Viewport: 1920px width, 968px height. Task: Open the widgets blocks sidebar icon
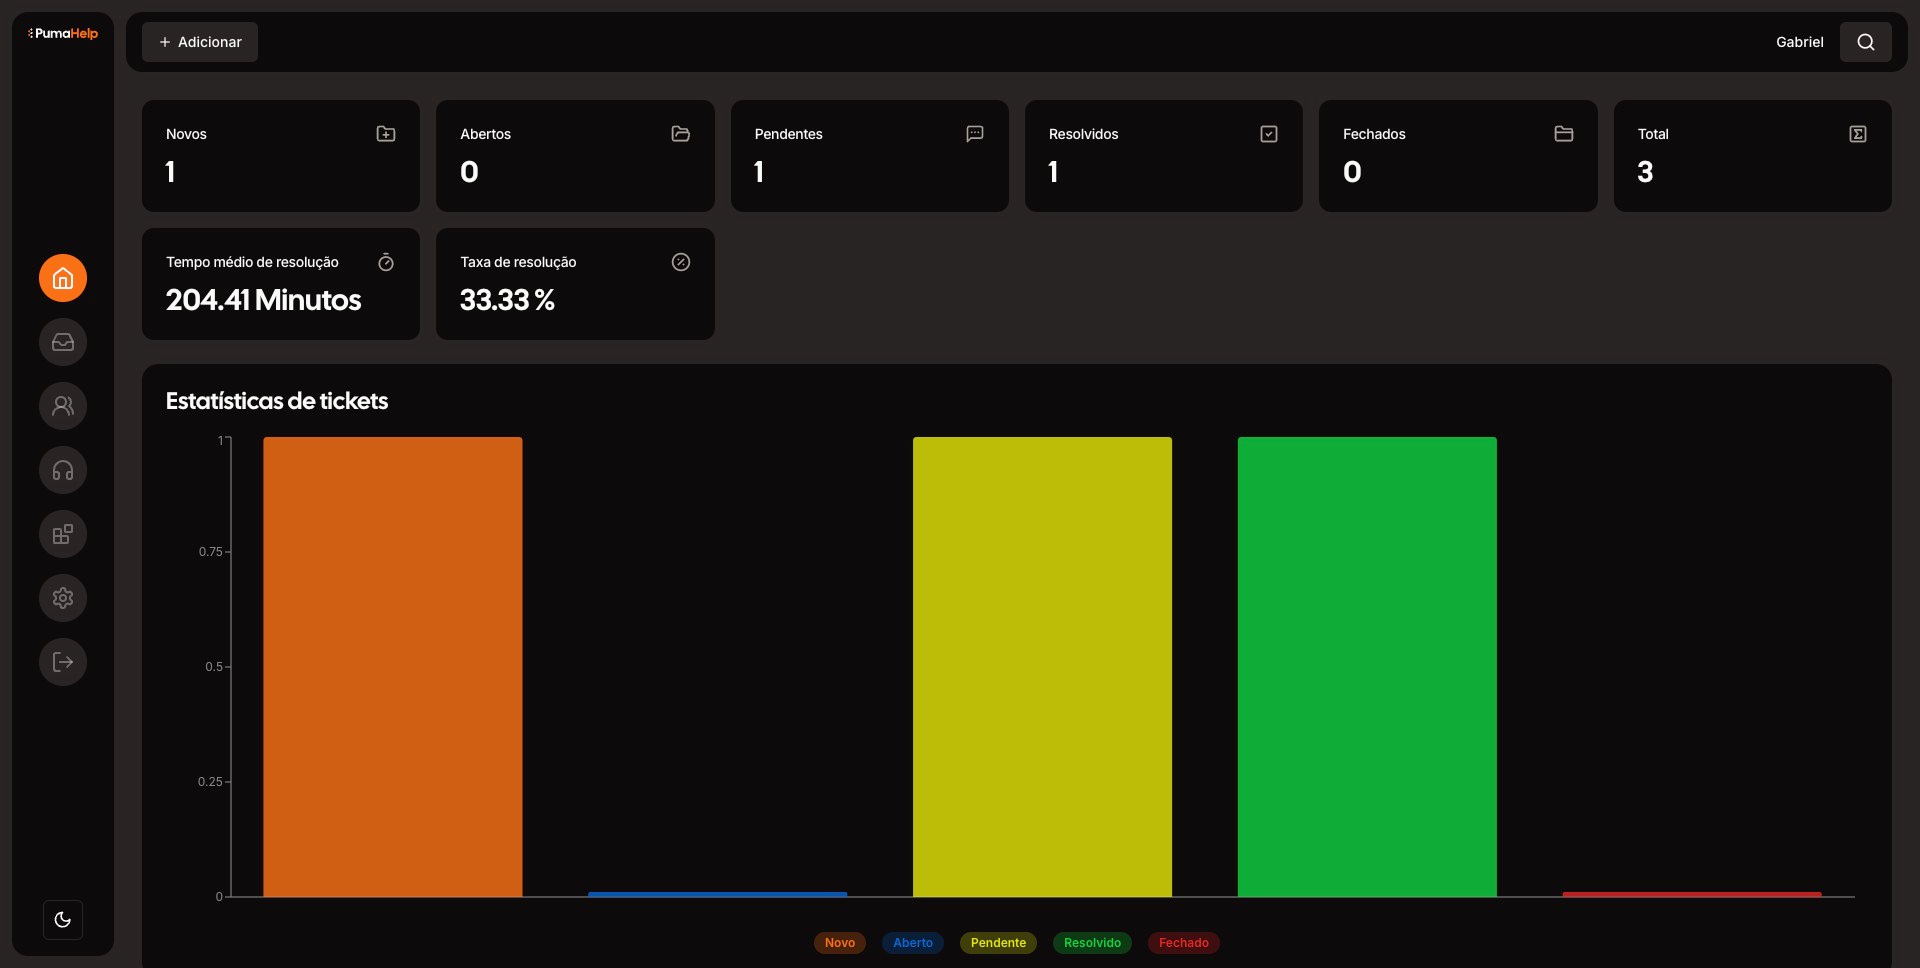[x=63, y=534]
